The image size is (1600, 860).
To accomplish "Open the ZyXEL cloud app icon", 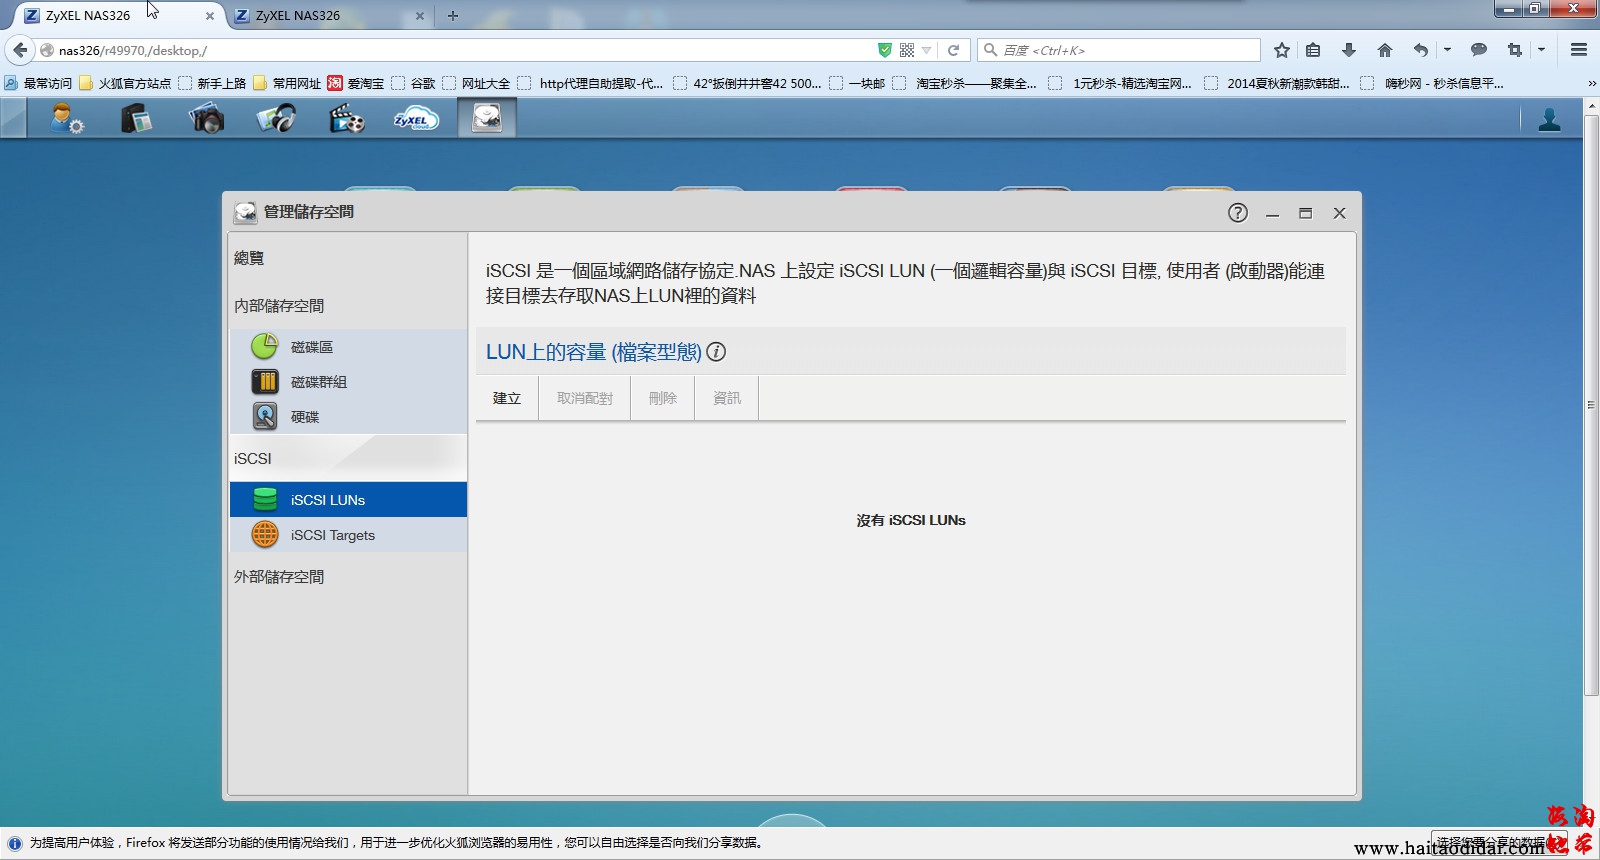I will (416, 119).
